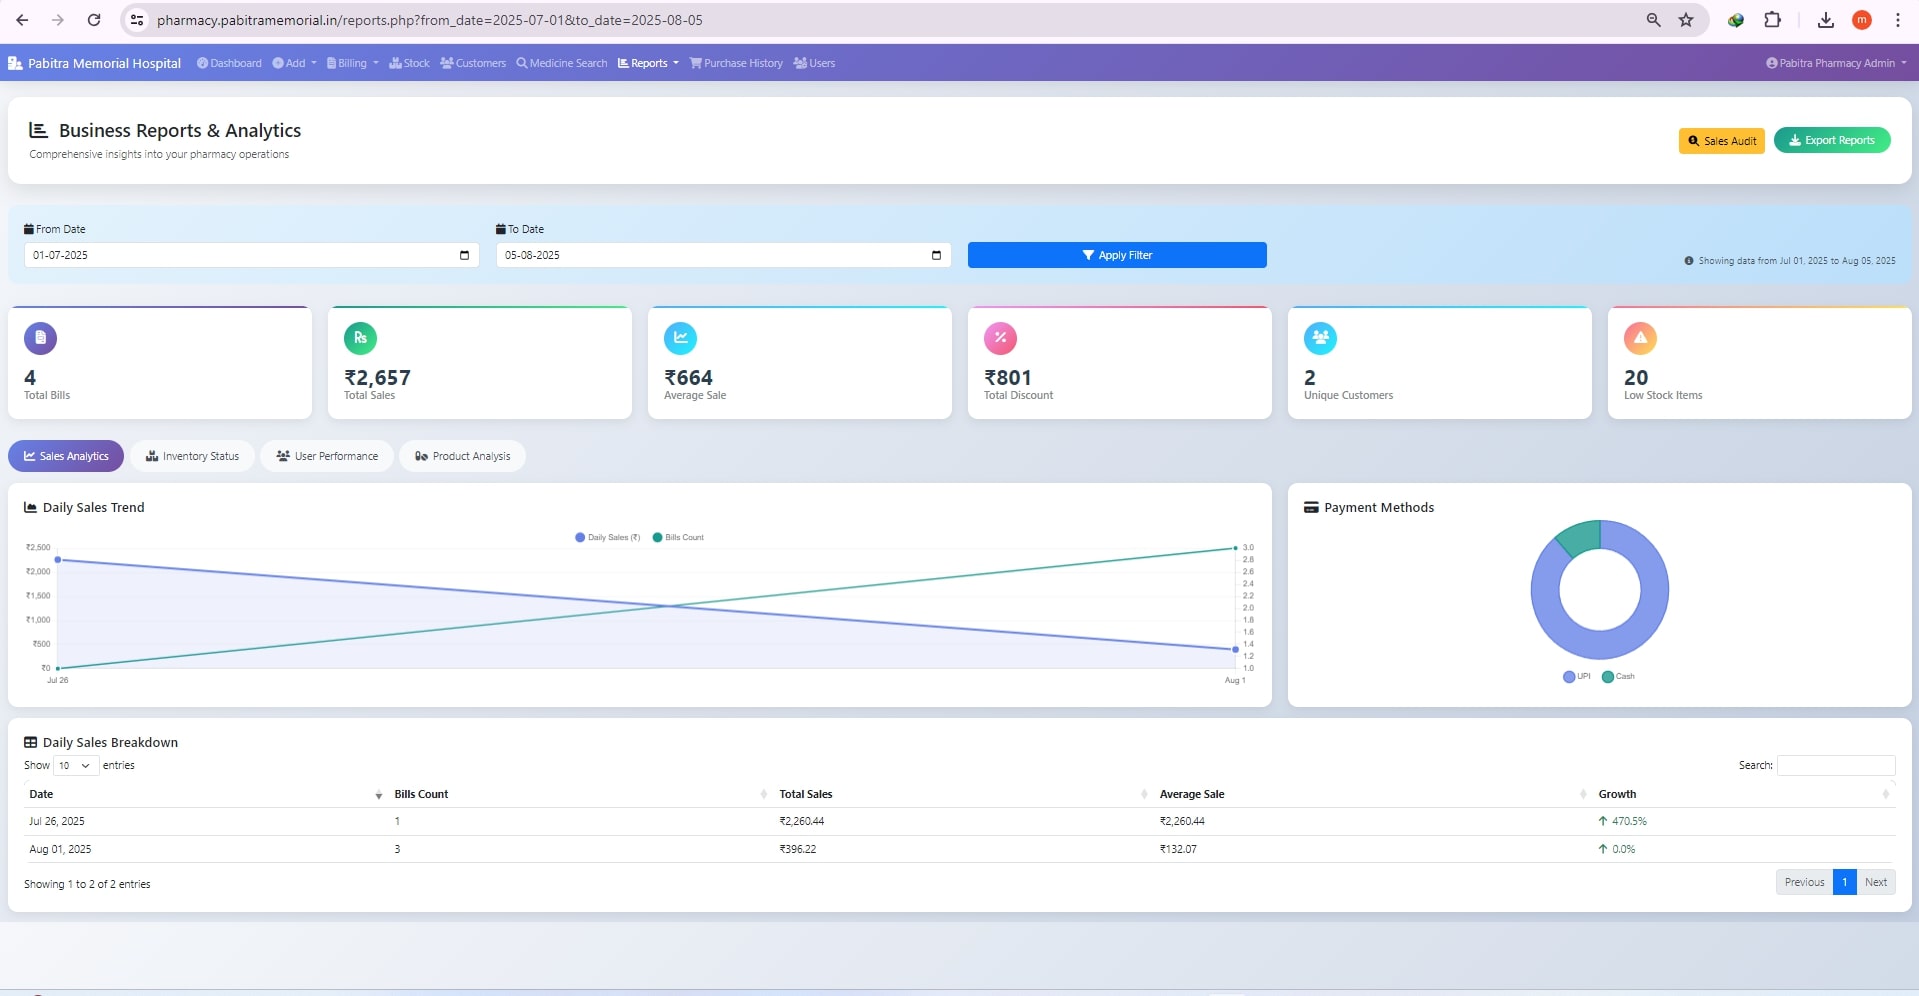Open the browser extensions puzzle icon
Viewport: 1919px width, 996px height.
coord(1772,20)
